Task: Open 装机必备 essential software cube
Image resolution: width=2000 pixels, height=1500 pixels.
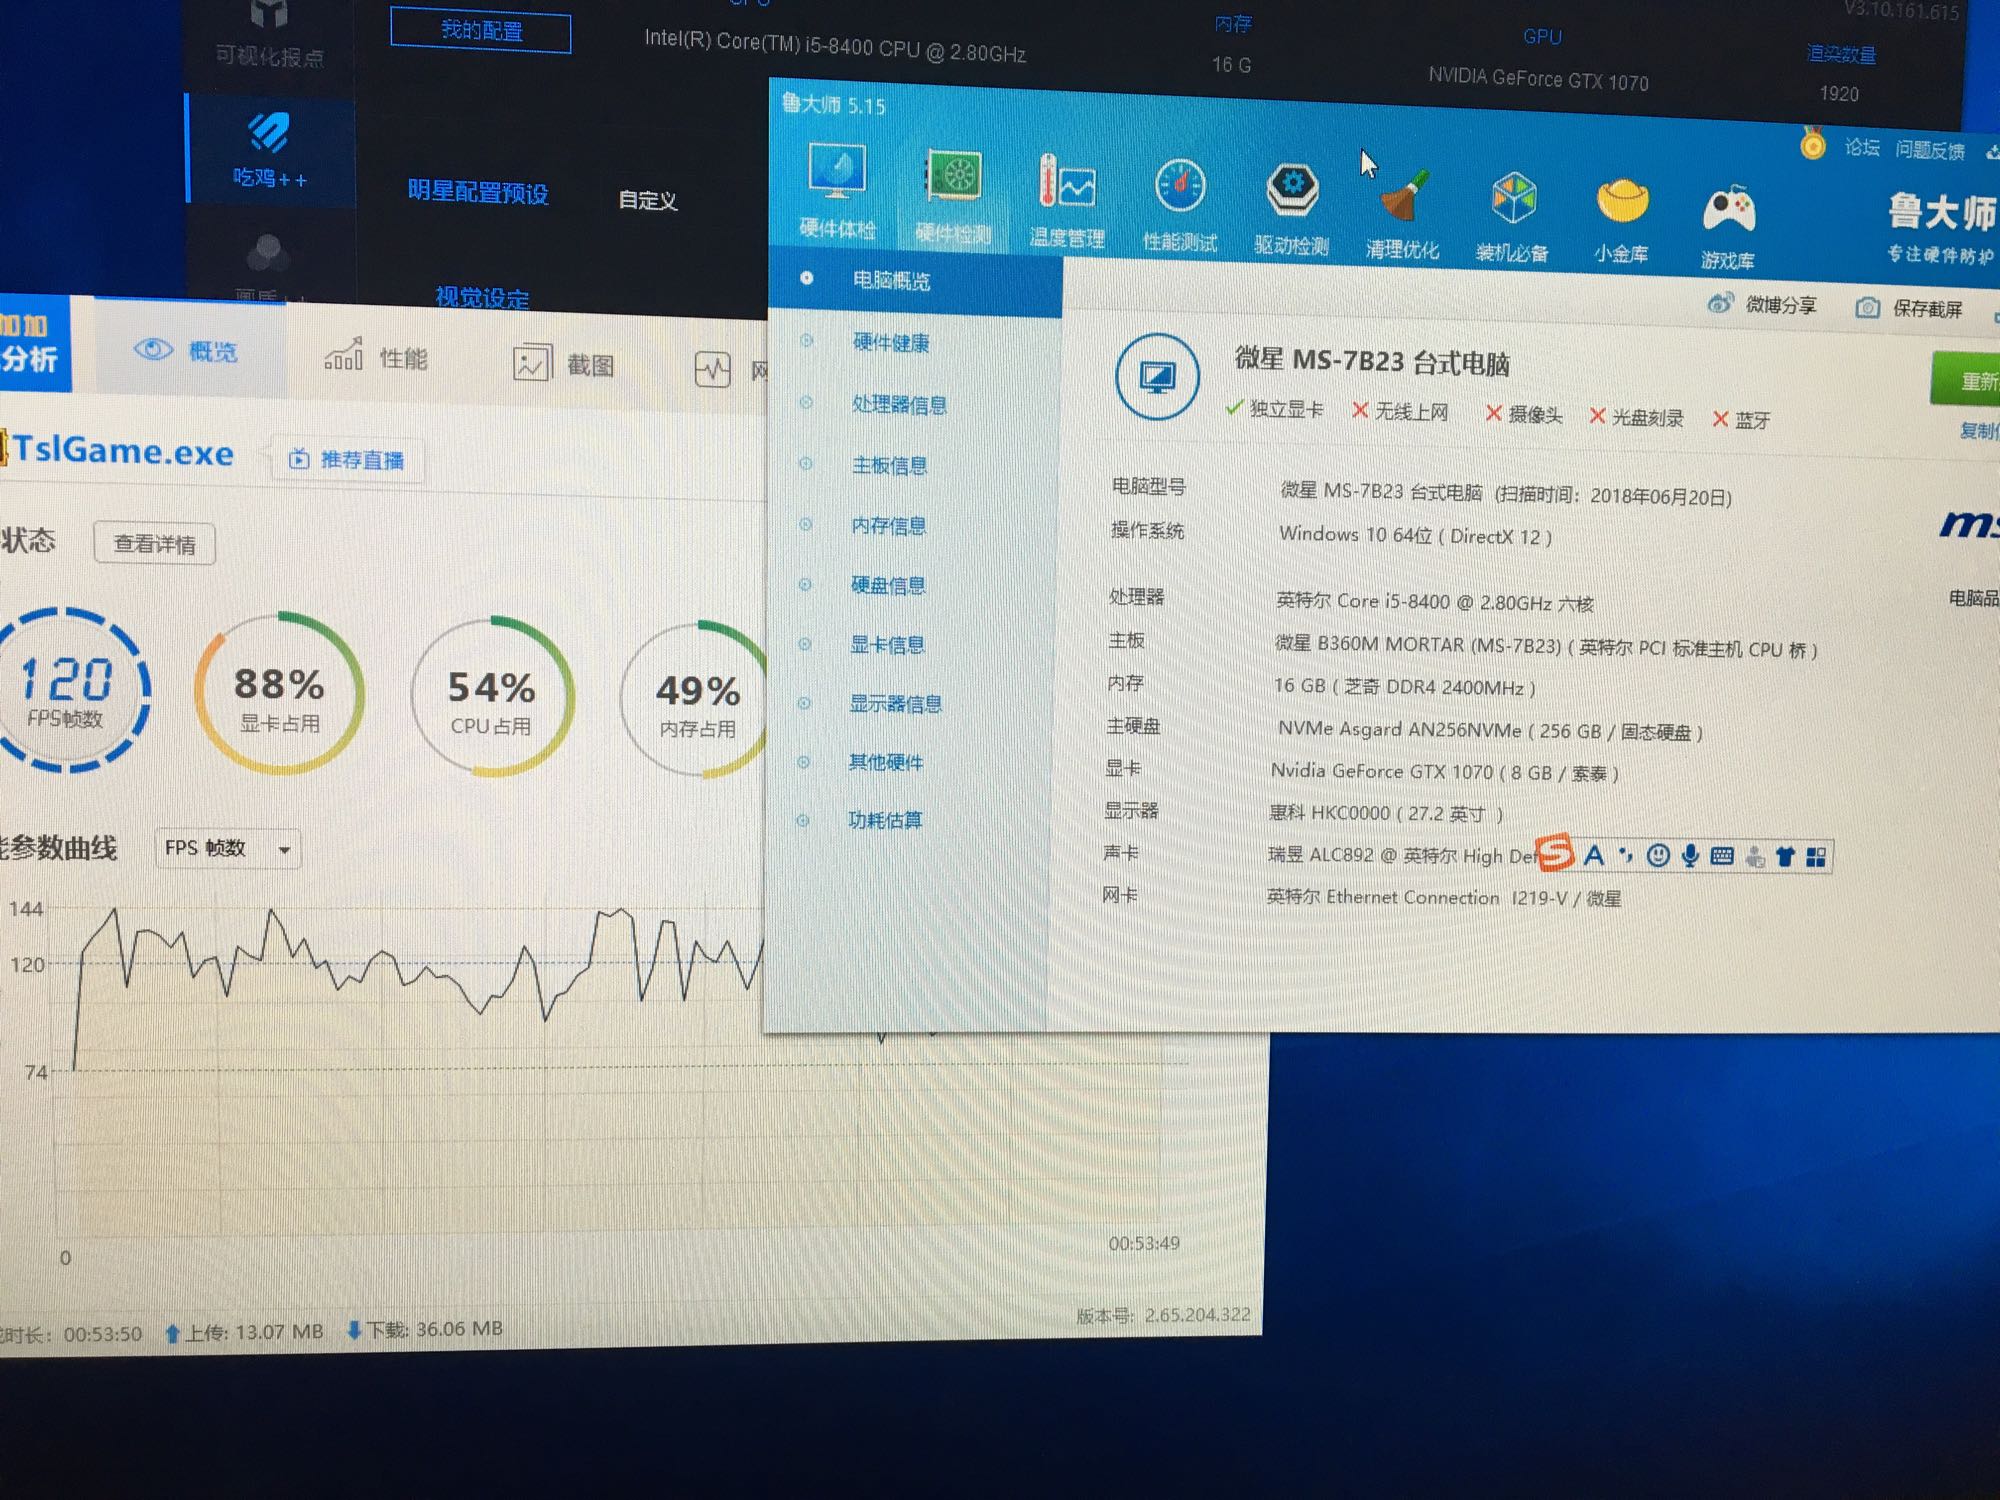Action: pos(1512,218)
